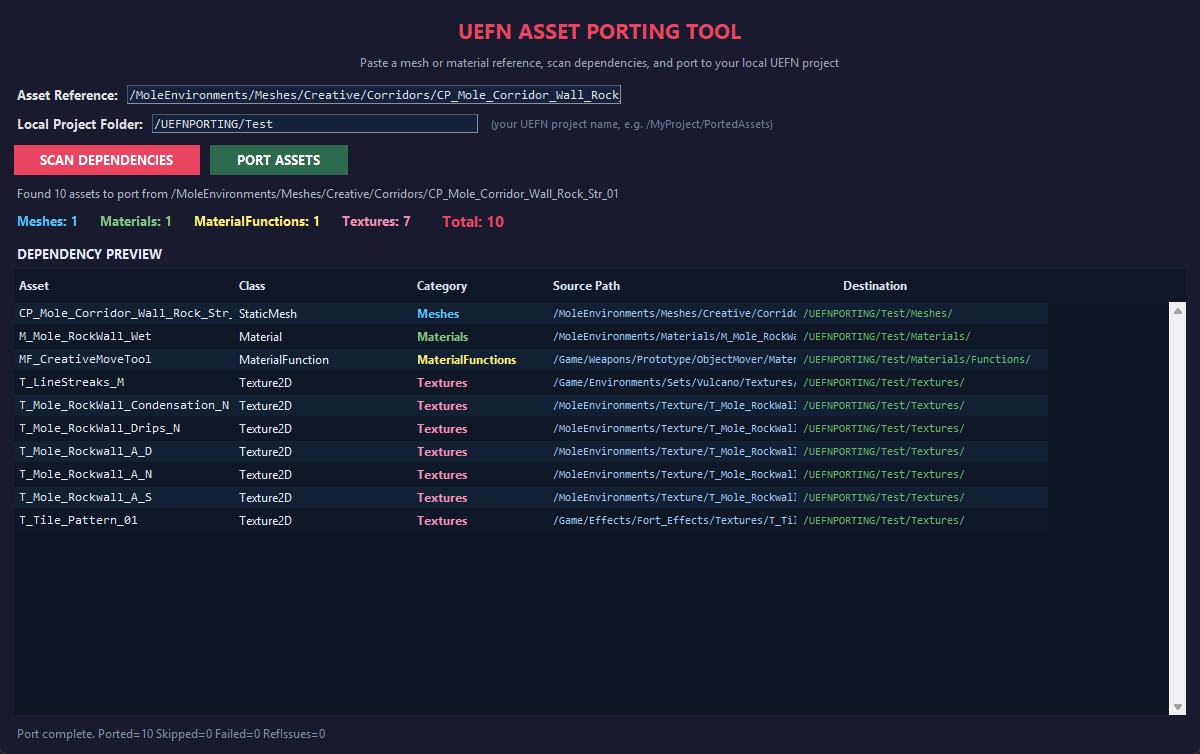Select the T_Tile_Pattern_01 asset row
Image resolution: width=1200 pixels, height=754 pixels.
531,520
